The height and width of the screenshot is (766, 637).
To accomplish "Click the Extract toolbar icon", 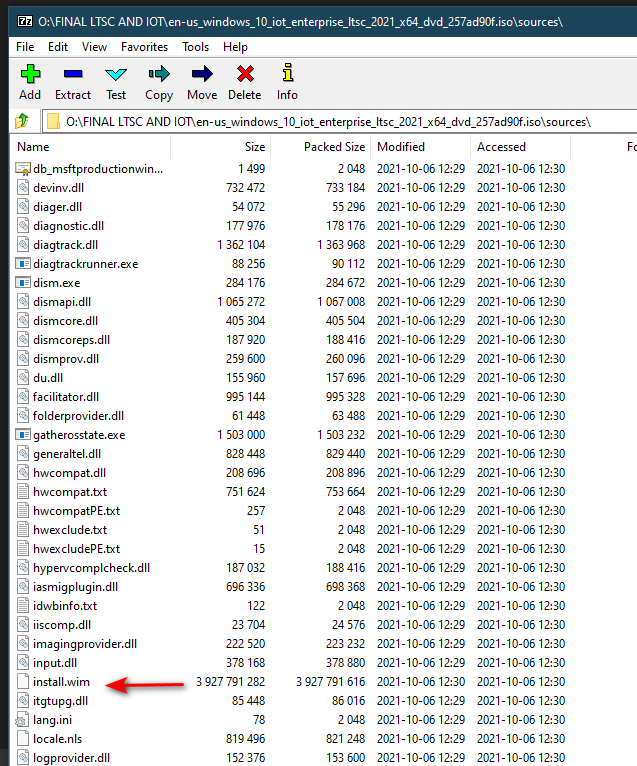I will pyautogui.click(x=73, y=74).
